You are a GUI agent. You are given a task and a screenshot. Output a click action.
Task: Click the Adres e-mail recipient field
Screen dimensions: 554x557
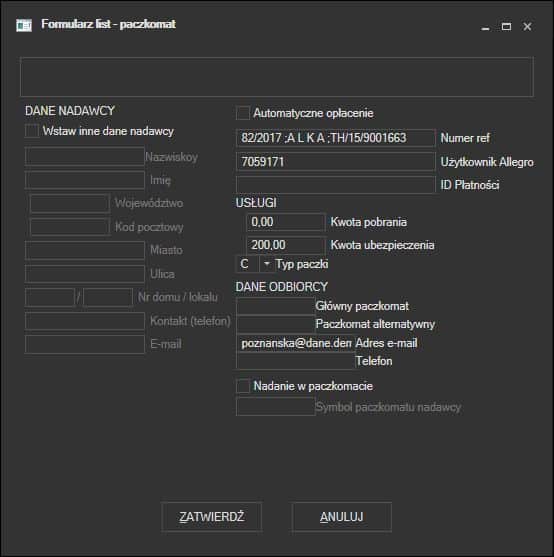[x=295, y=343]
